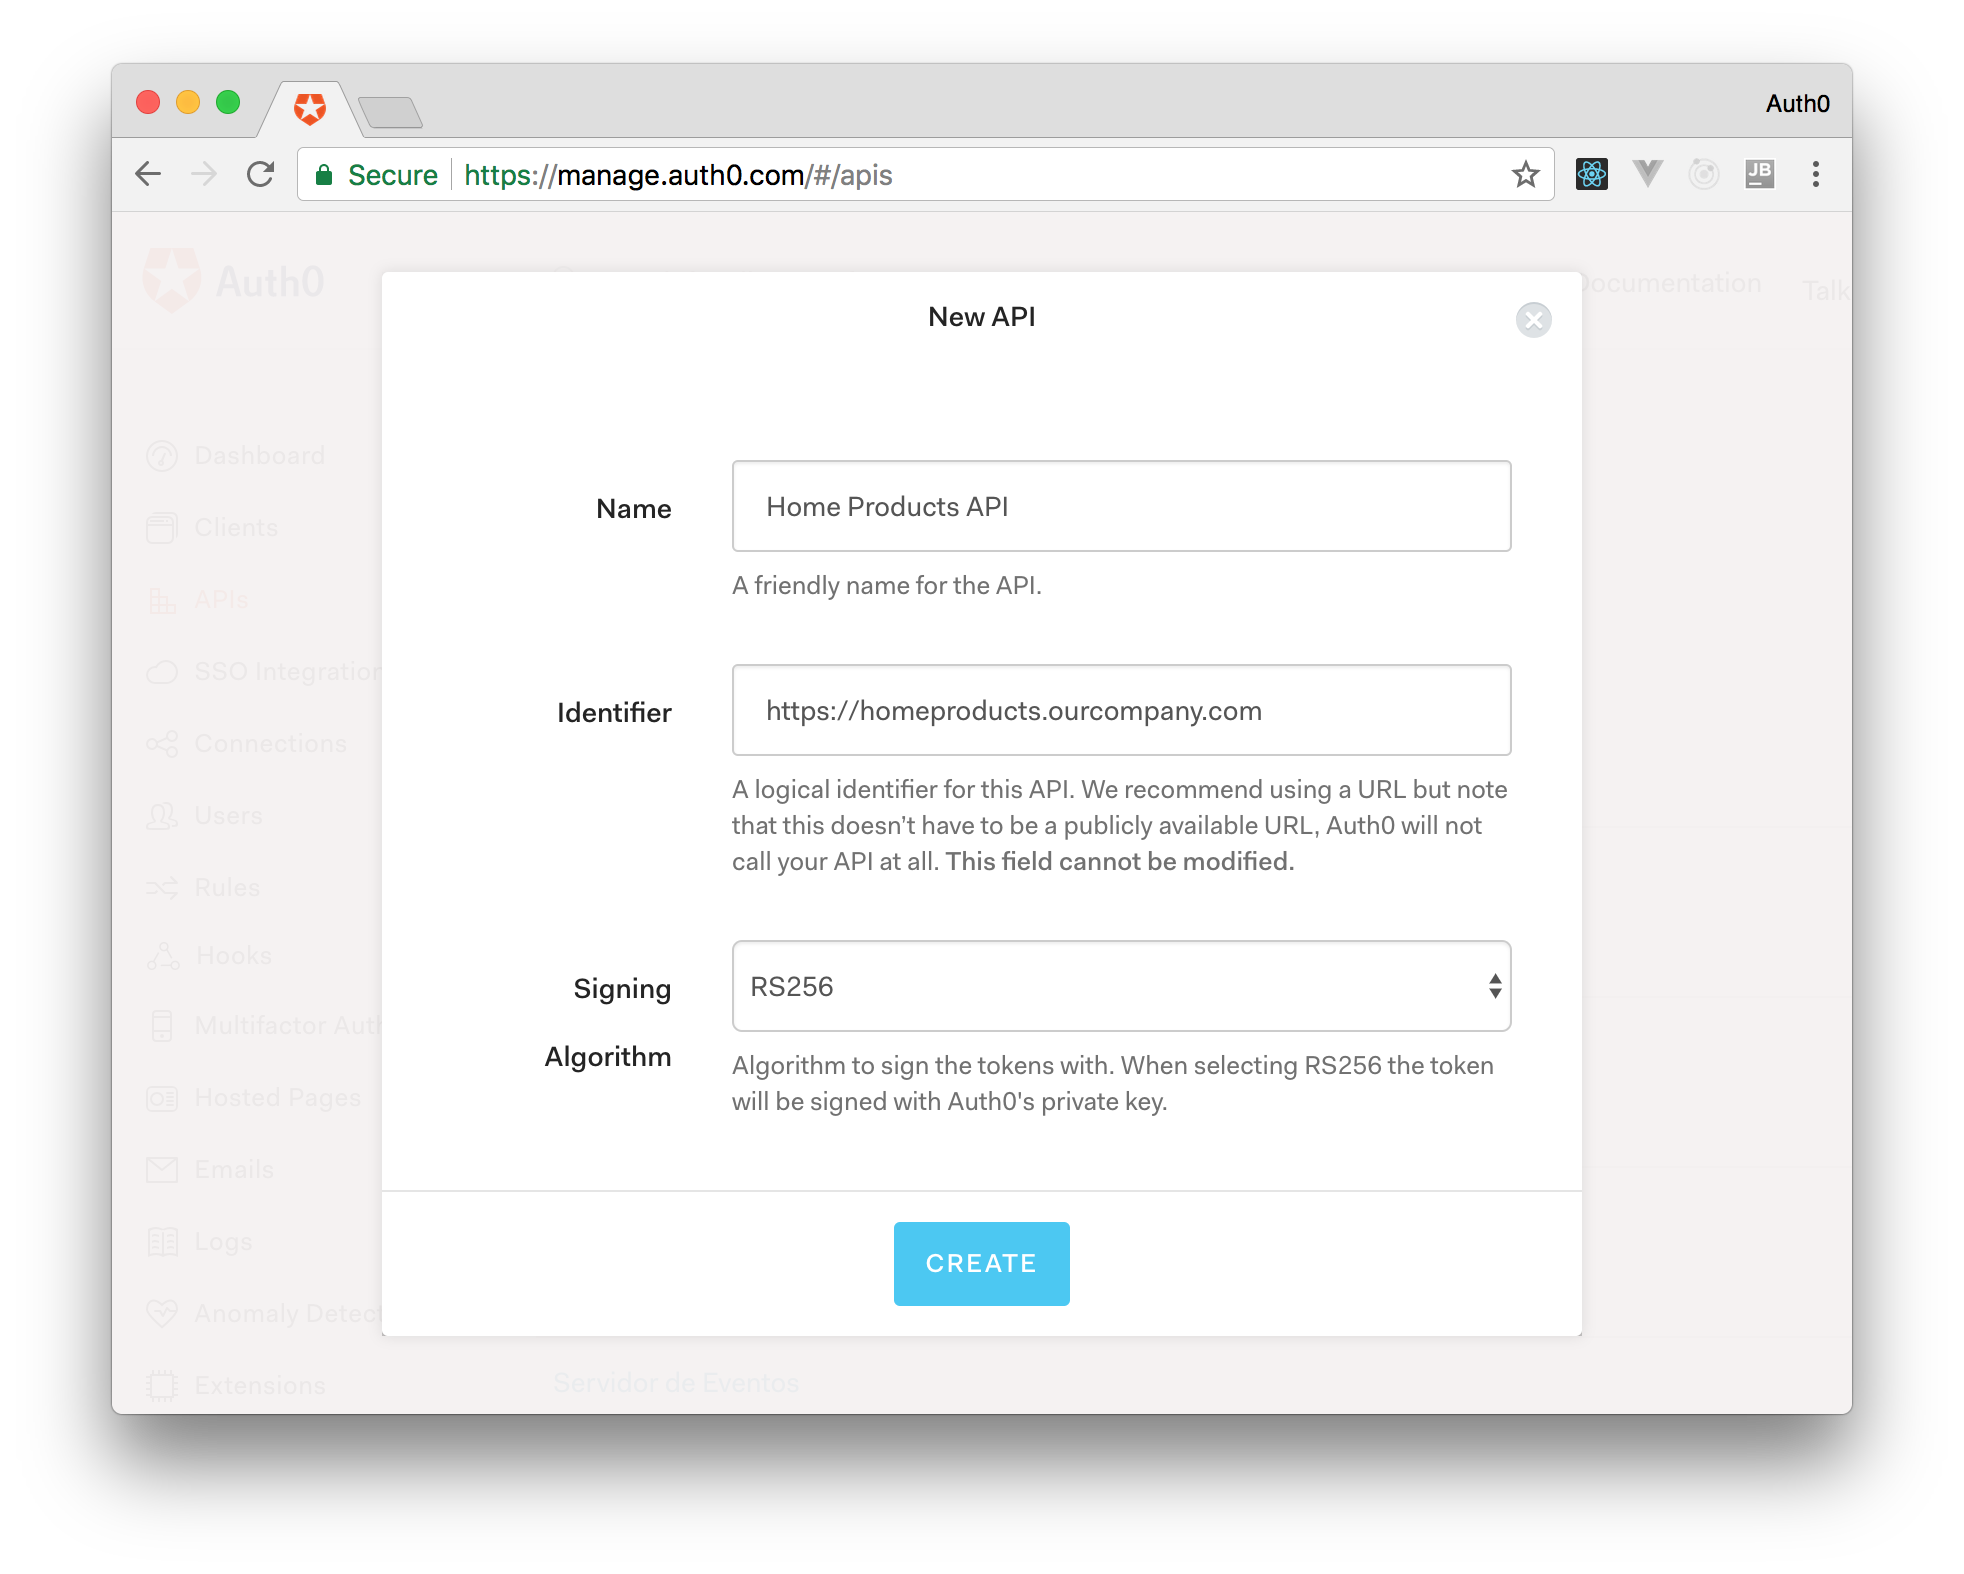Bookmark page with star icon

1525,175
